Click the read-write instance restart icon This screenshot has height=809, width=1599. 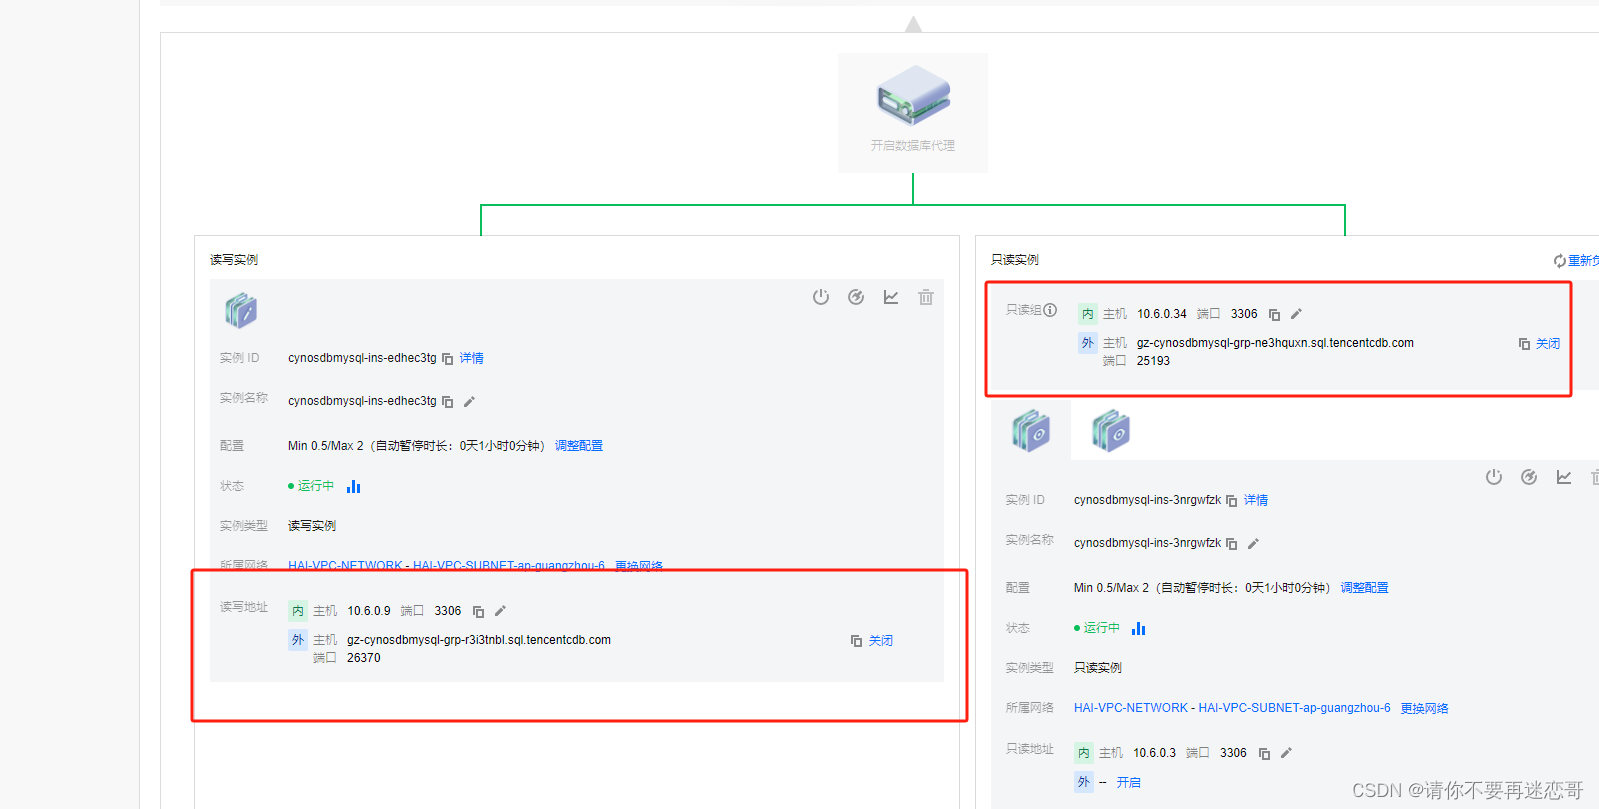click(856, 297)
